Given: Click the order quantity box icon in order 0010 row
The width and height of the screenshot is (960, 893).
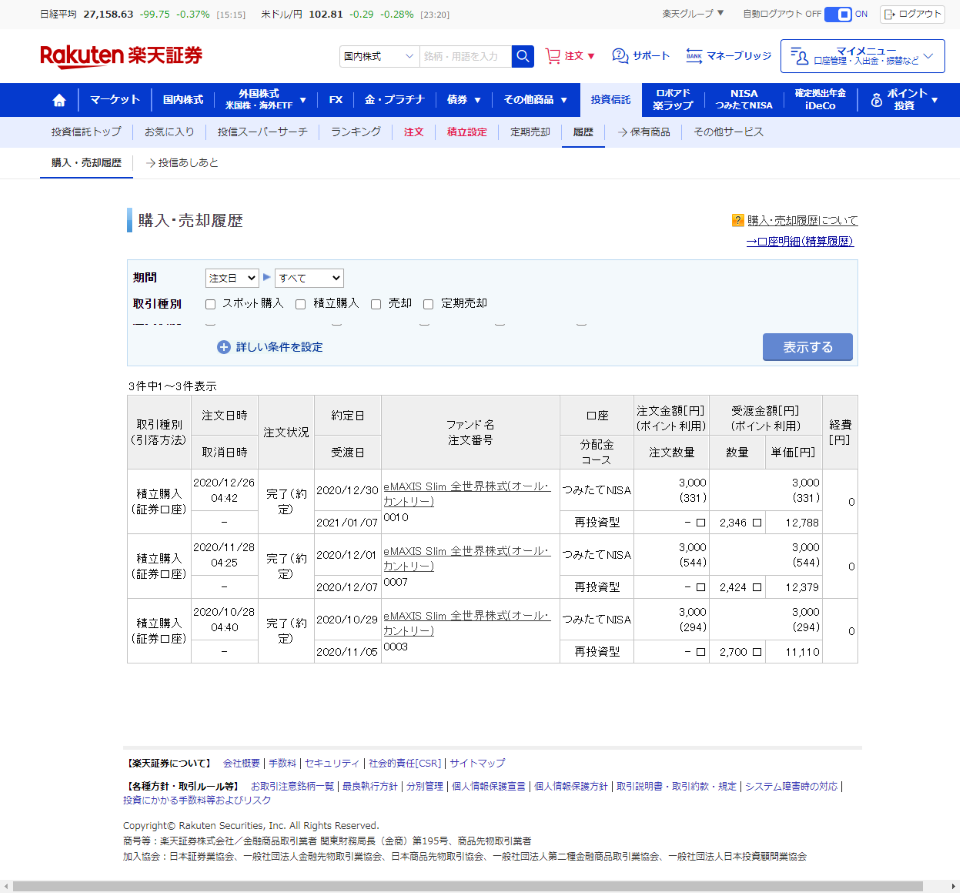Looking at the screenshot, I should coord(700,523).
